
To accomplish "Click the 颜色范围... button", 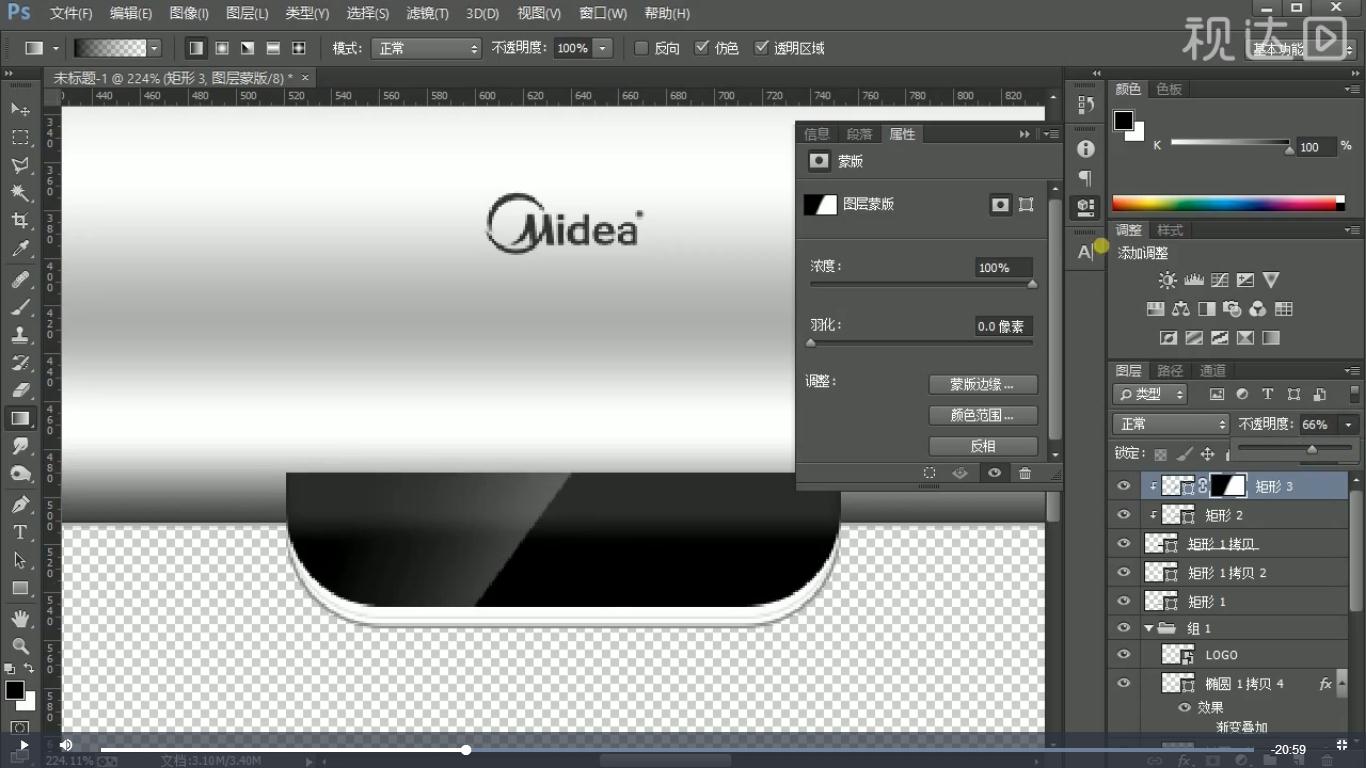I will tap(983, 415).
